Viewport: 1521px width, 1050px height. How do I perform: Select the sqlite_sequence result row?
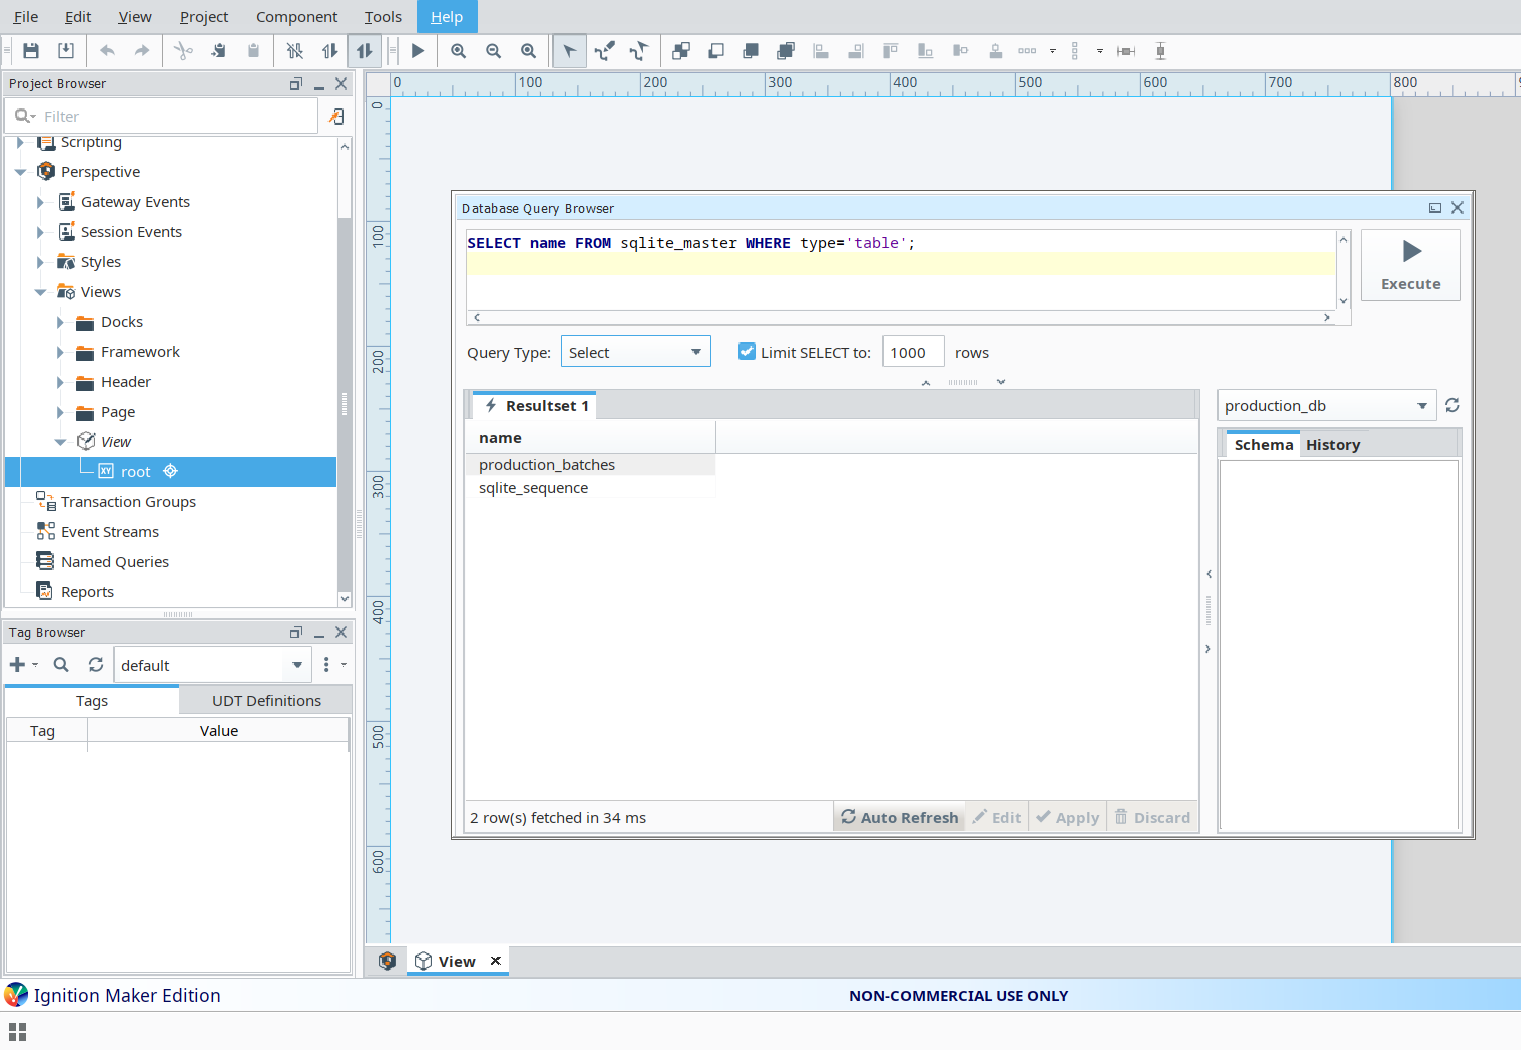pyautogui.click(x=590, y=487)
